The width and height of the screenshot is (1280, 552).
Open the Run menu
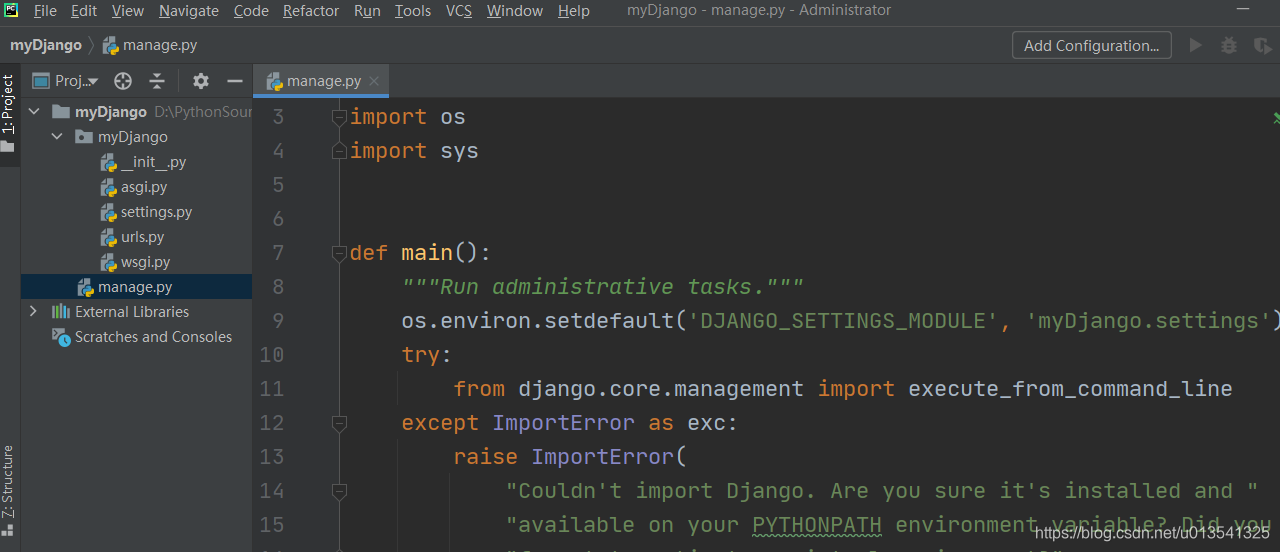click(x=367, y=11)
